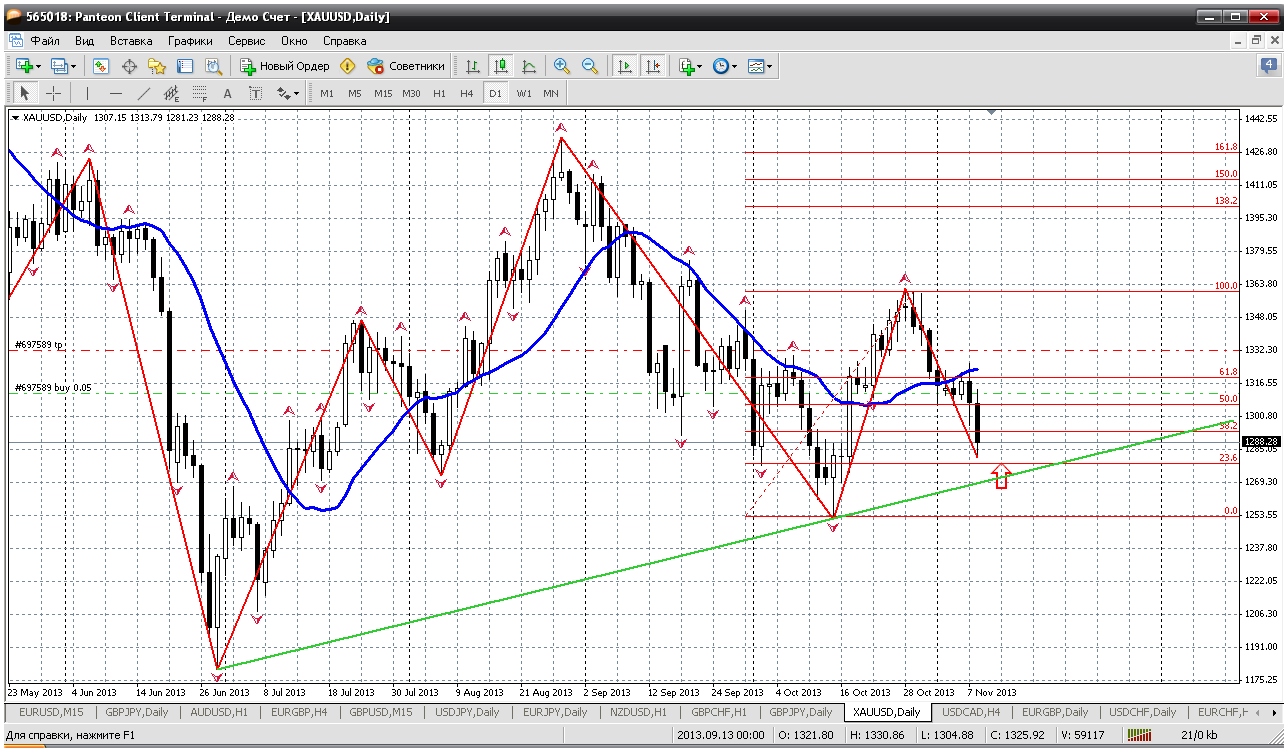Image resolution: width=1288 pixels, height=748 pixels.
Task: Launch the MetaEditor diamond icon
Action: click(x=347, y=66)
